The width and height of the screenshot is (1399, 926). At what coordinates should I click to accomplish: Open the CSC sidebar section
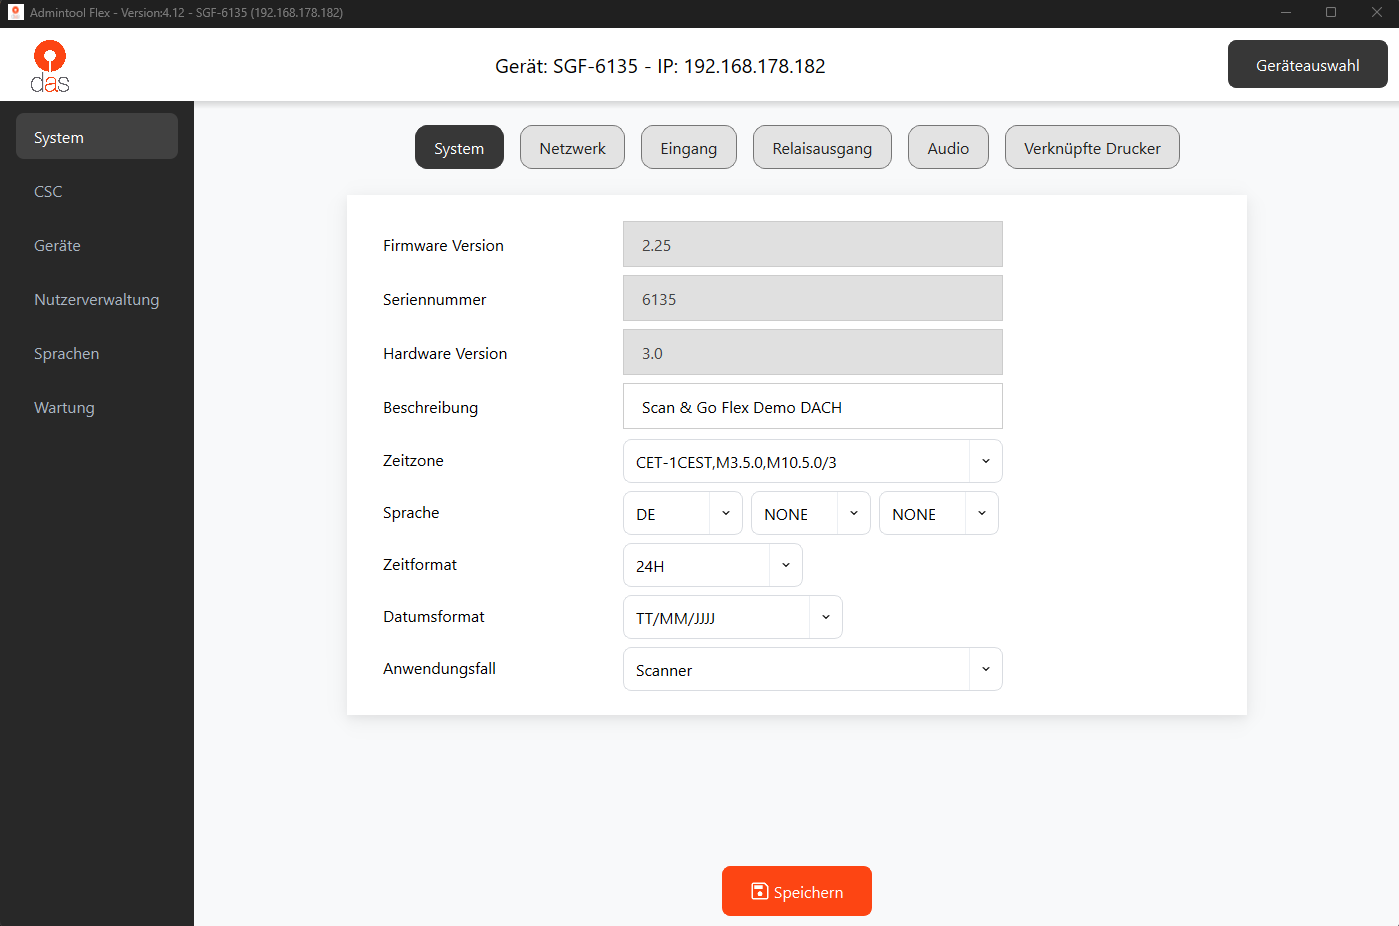tap(97, 191)
